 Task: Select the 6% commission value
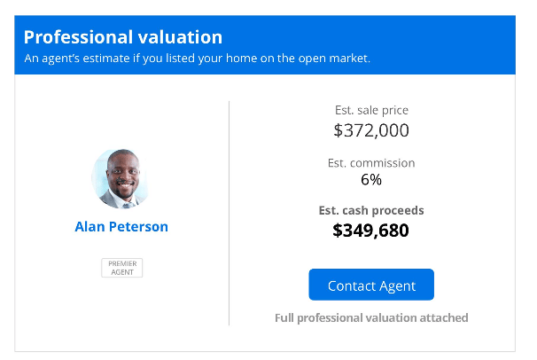point(371,180)
